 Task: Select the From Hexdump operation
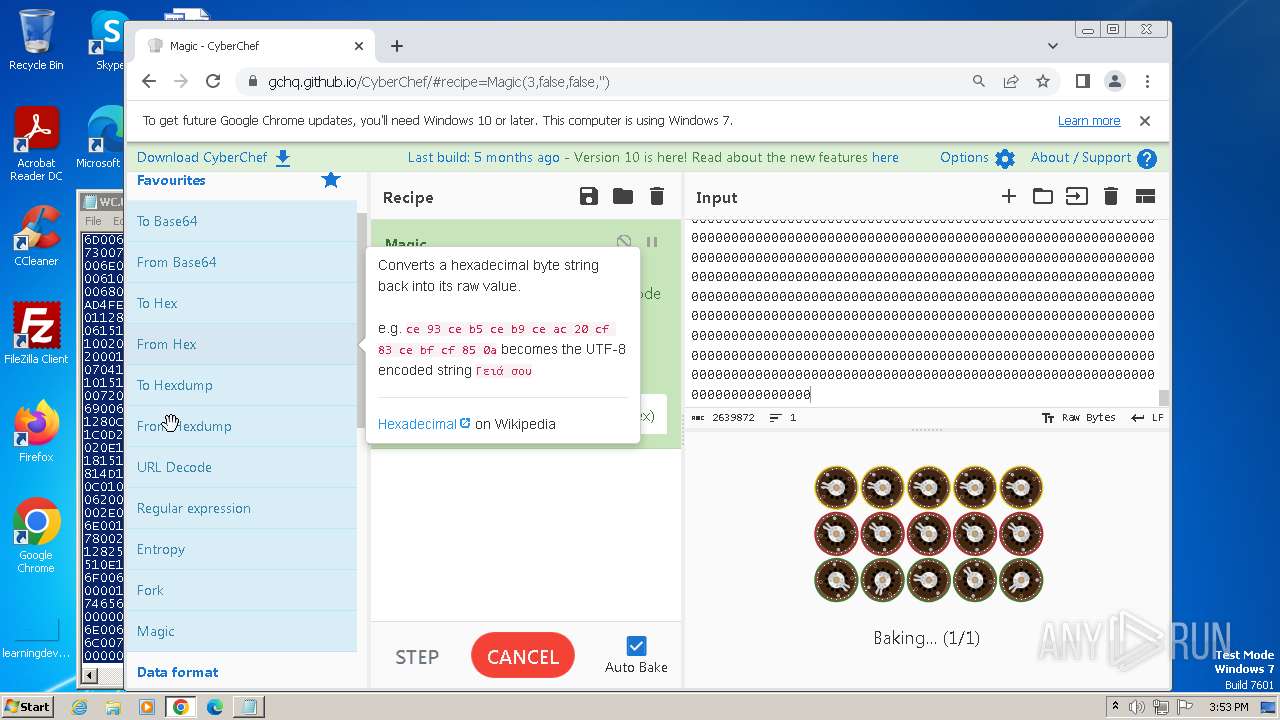(x=241, y=426)
